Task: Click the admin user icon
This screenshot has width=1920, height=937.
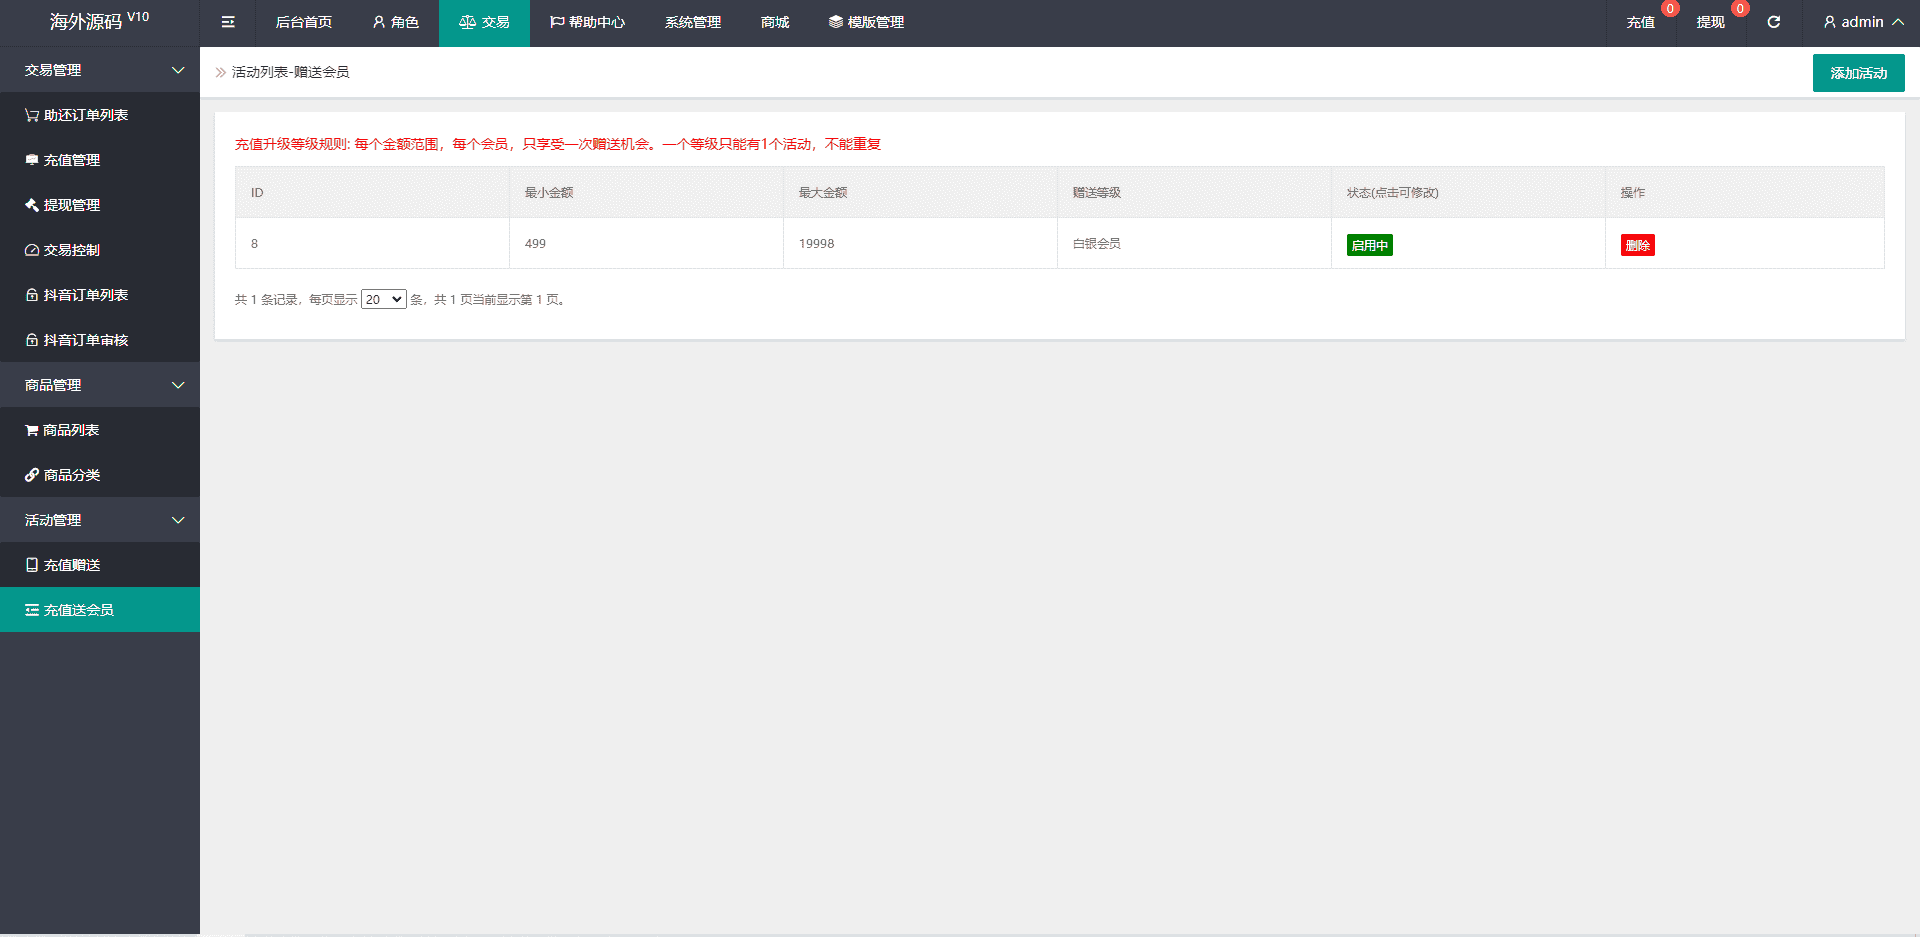Action: 1830,22
